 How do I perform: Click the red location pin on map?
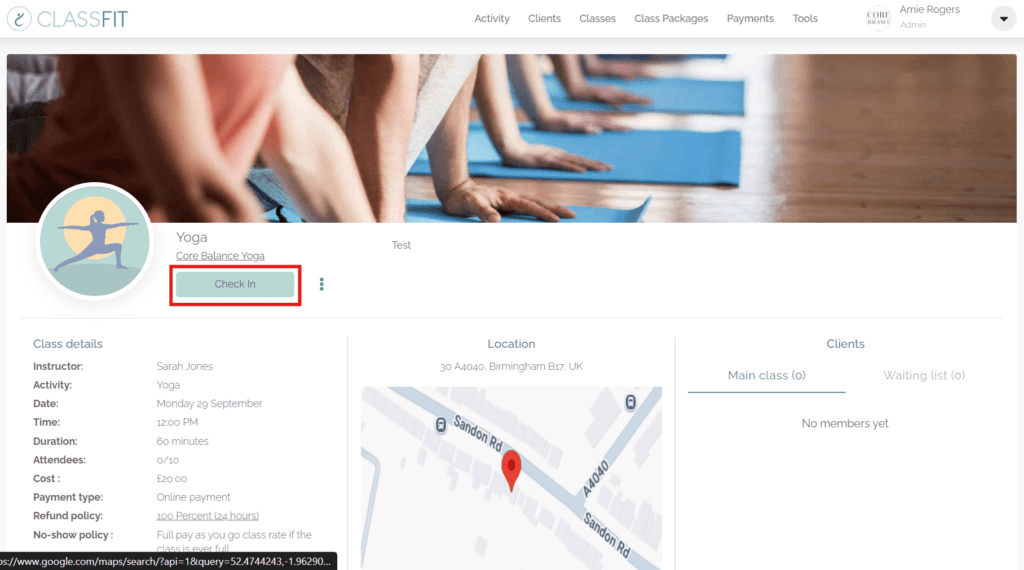[511, 469]
